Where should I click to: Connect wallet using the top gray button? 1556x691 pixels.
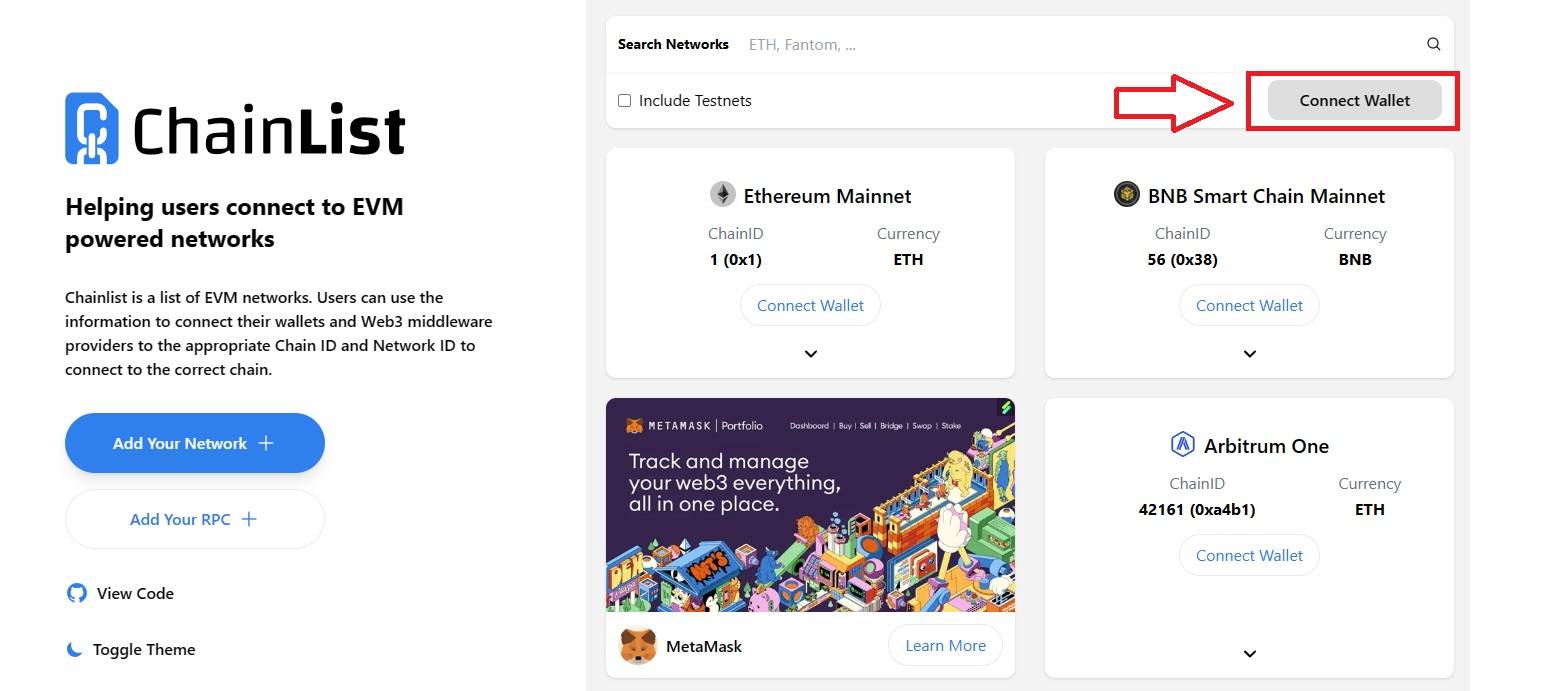pos(1354,100)
